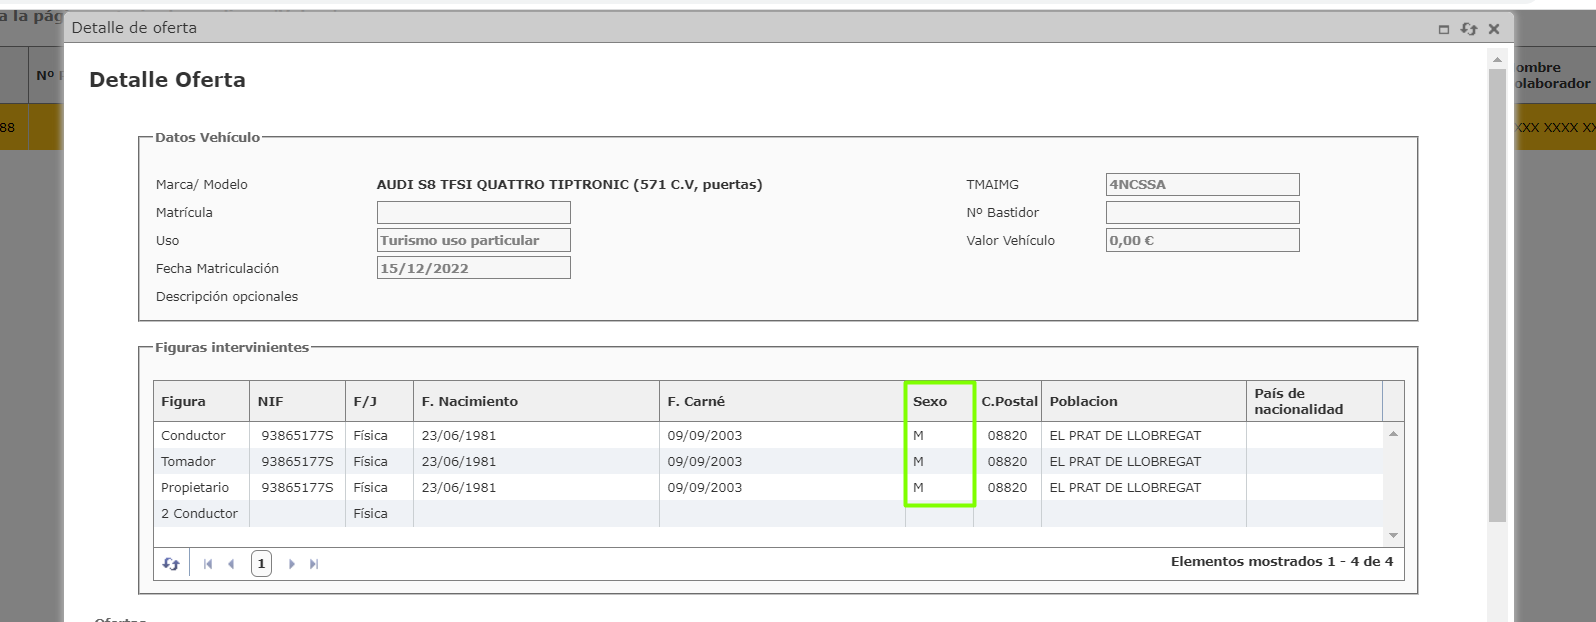
Task: Select page 1 in grid pager
Action: pos(261,564)
